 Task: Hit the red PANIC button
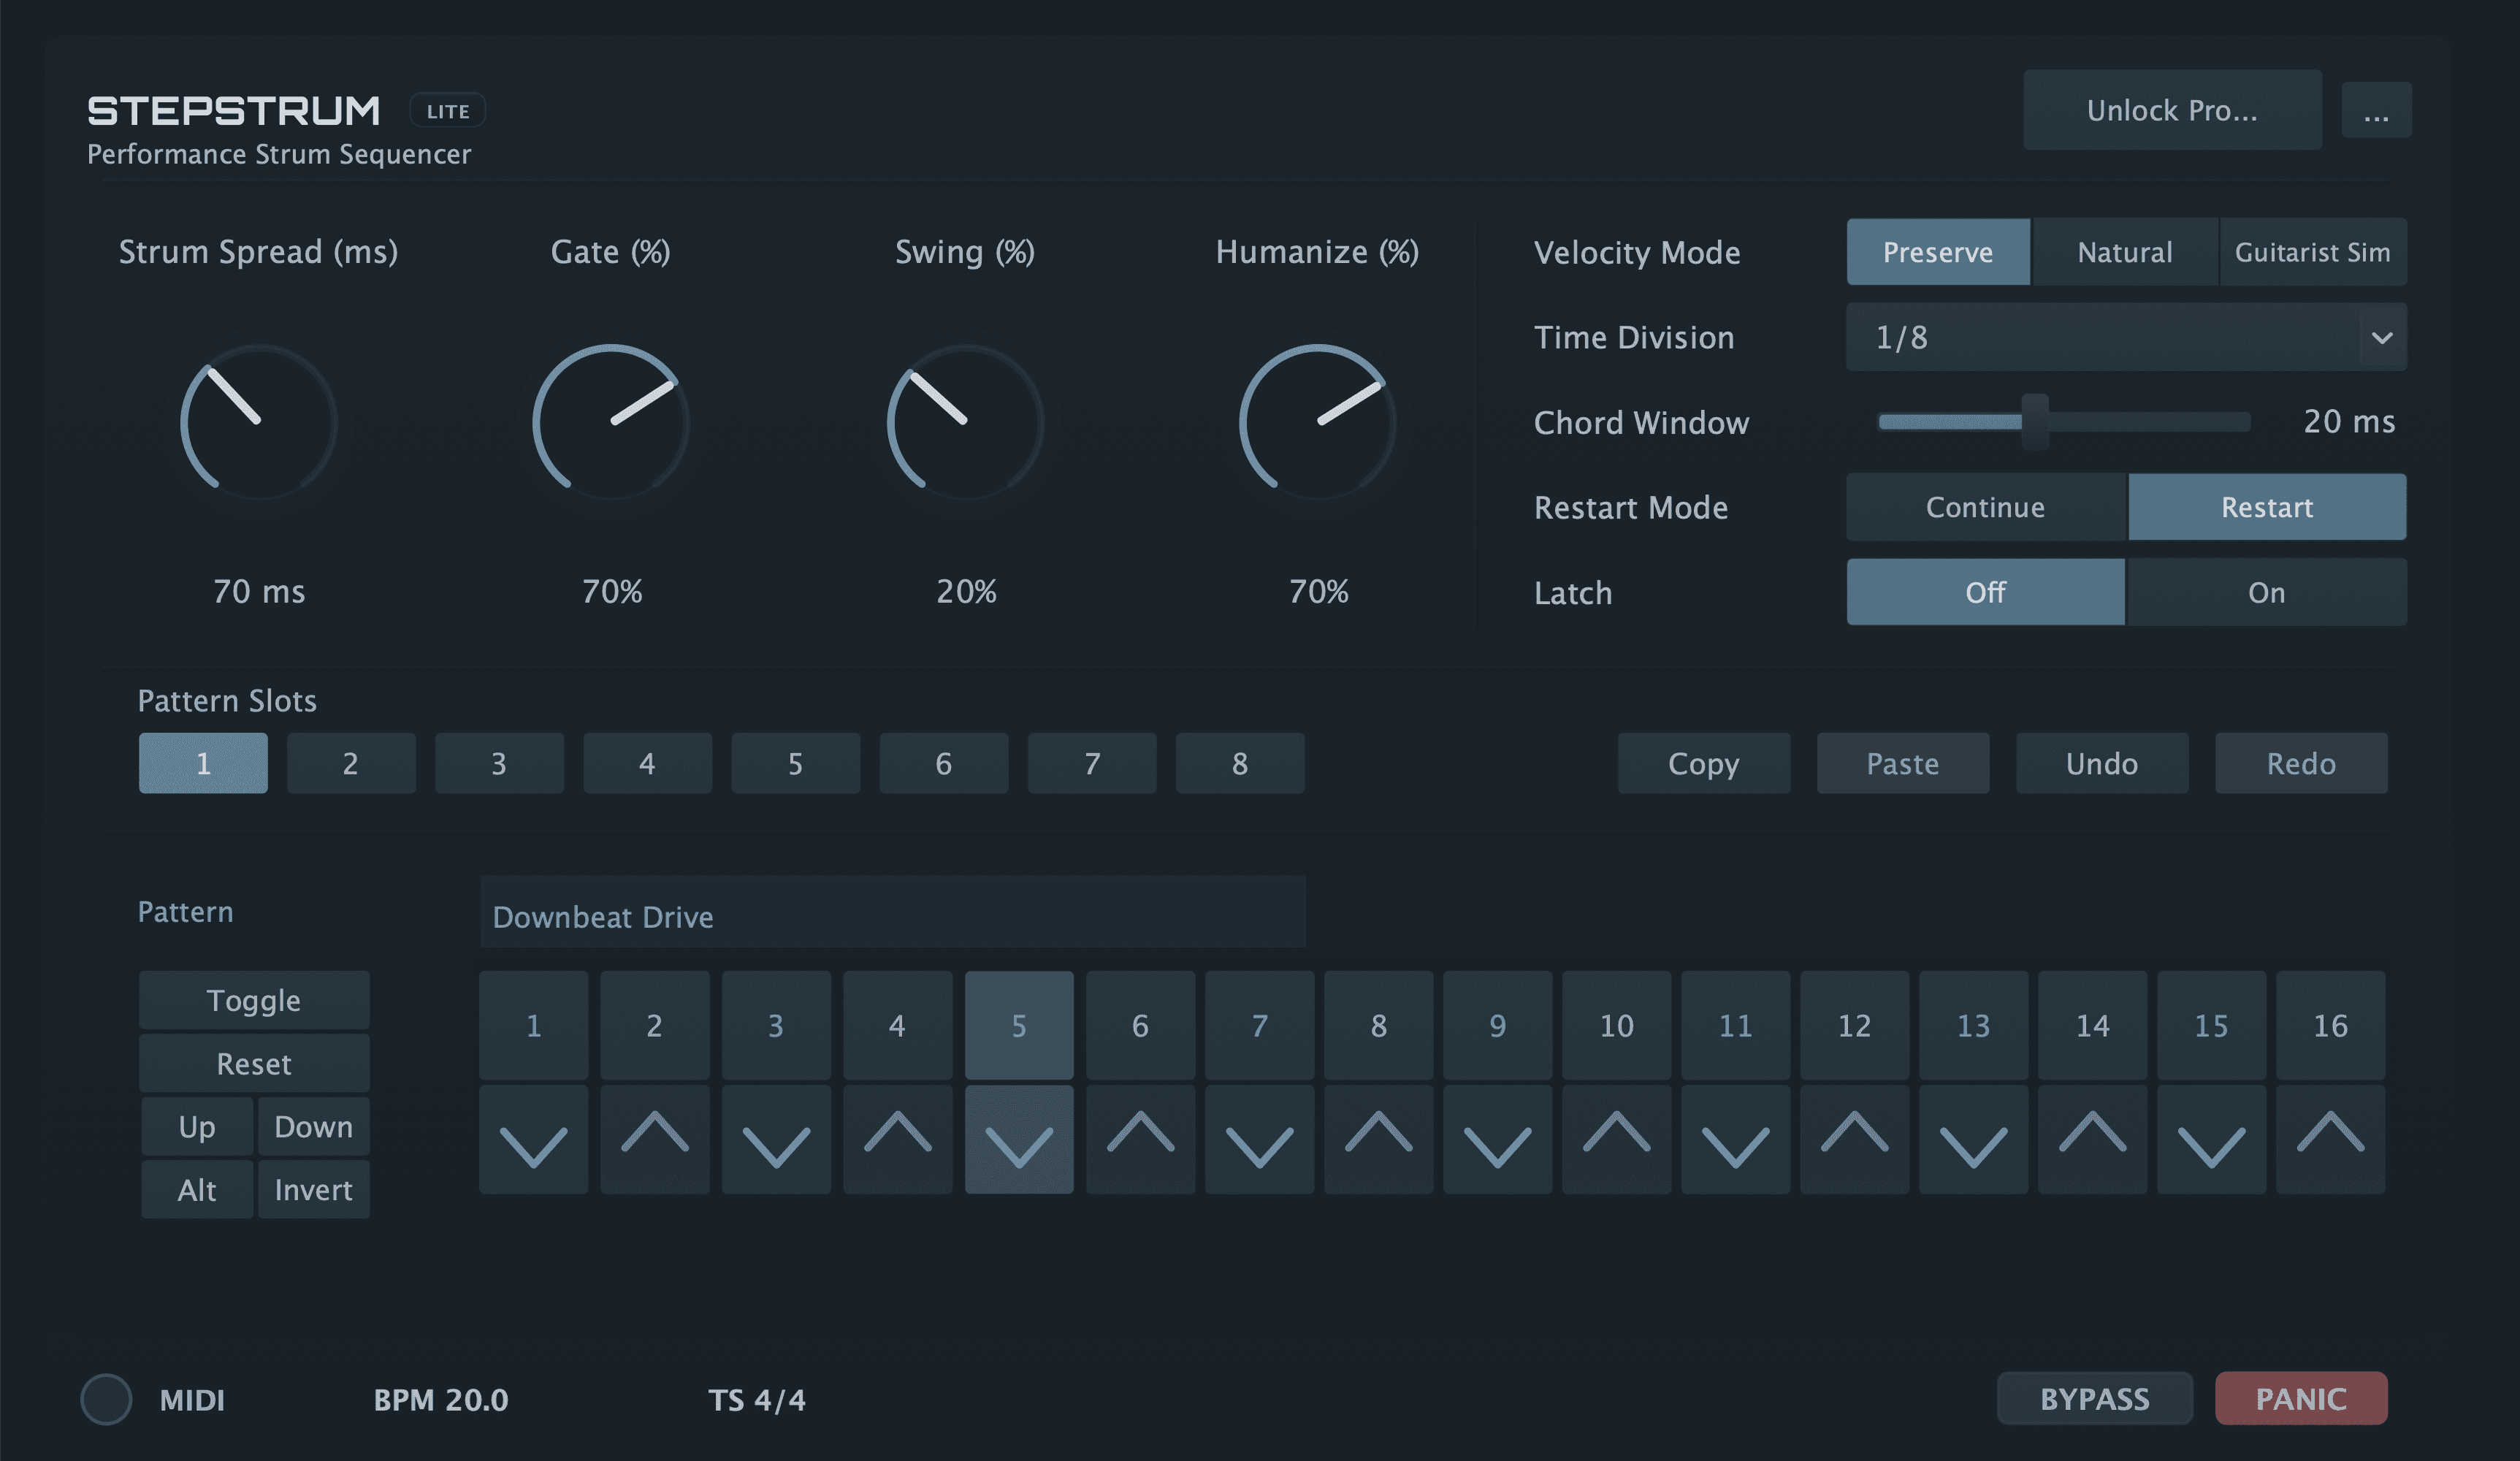click(2301, 1398)
